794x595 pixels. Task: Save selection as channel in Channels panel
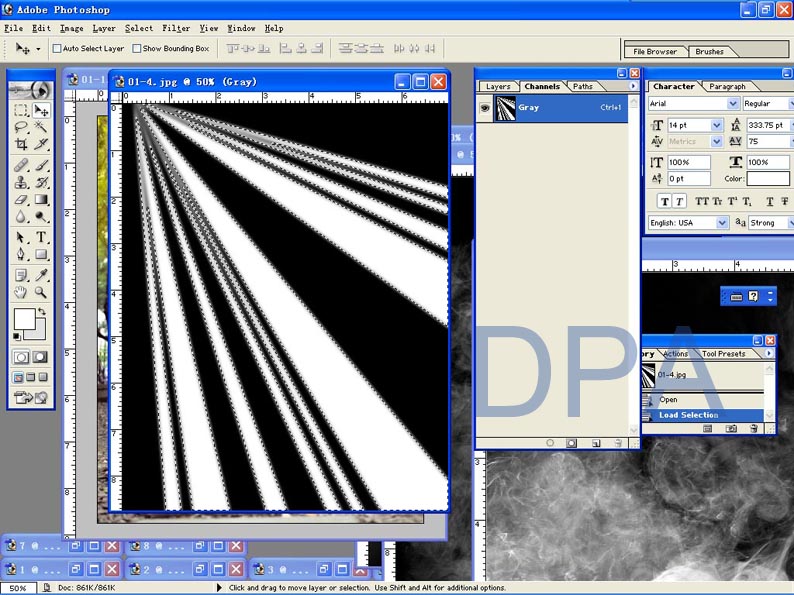571,443
